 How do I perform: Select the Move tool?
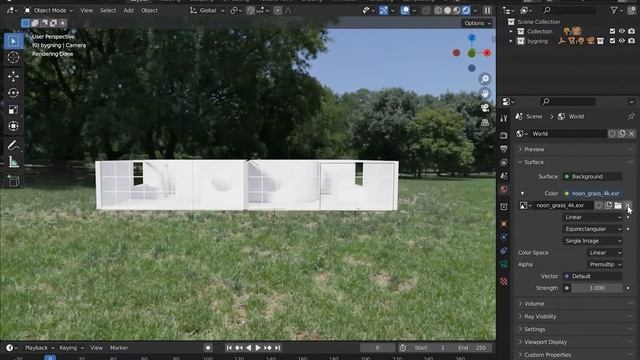pos(13,76)
